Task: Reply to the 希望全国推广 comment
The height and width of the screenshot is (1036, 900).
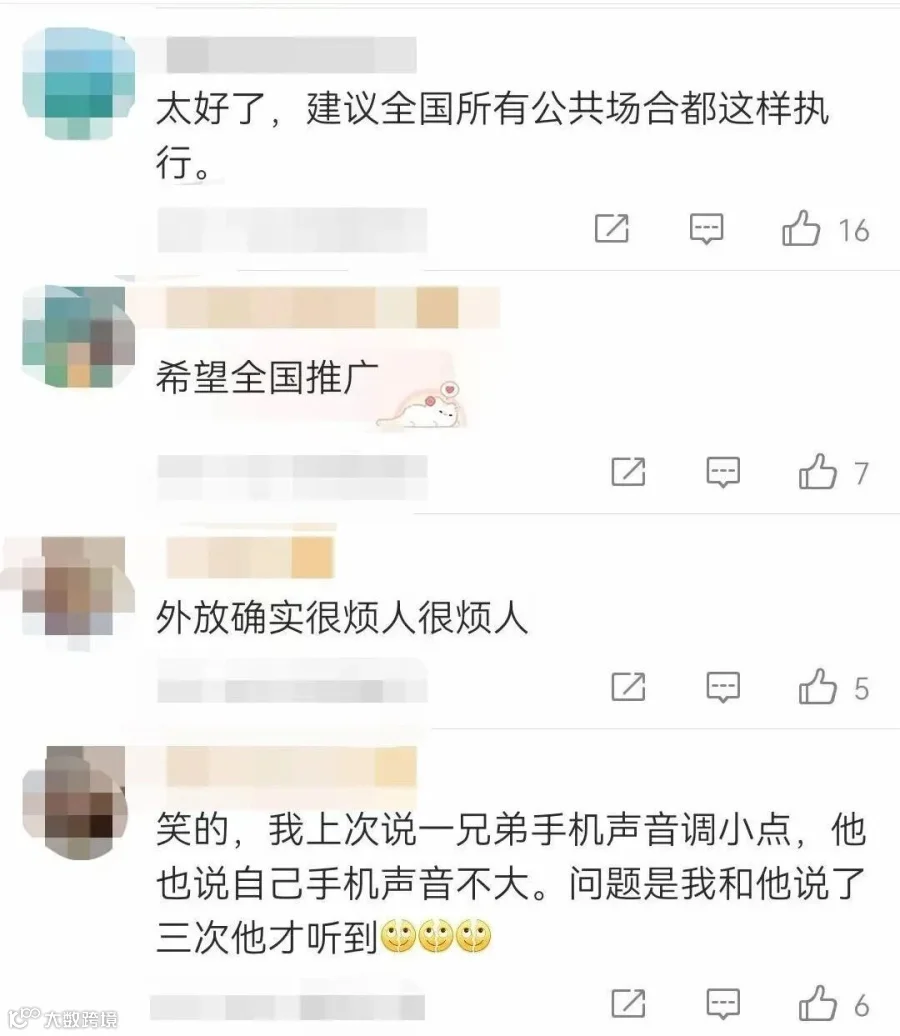Action: point(723,472)
